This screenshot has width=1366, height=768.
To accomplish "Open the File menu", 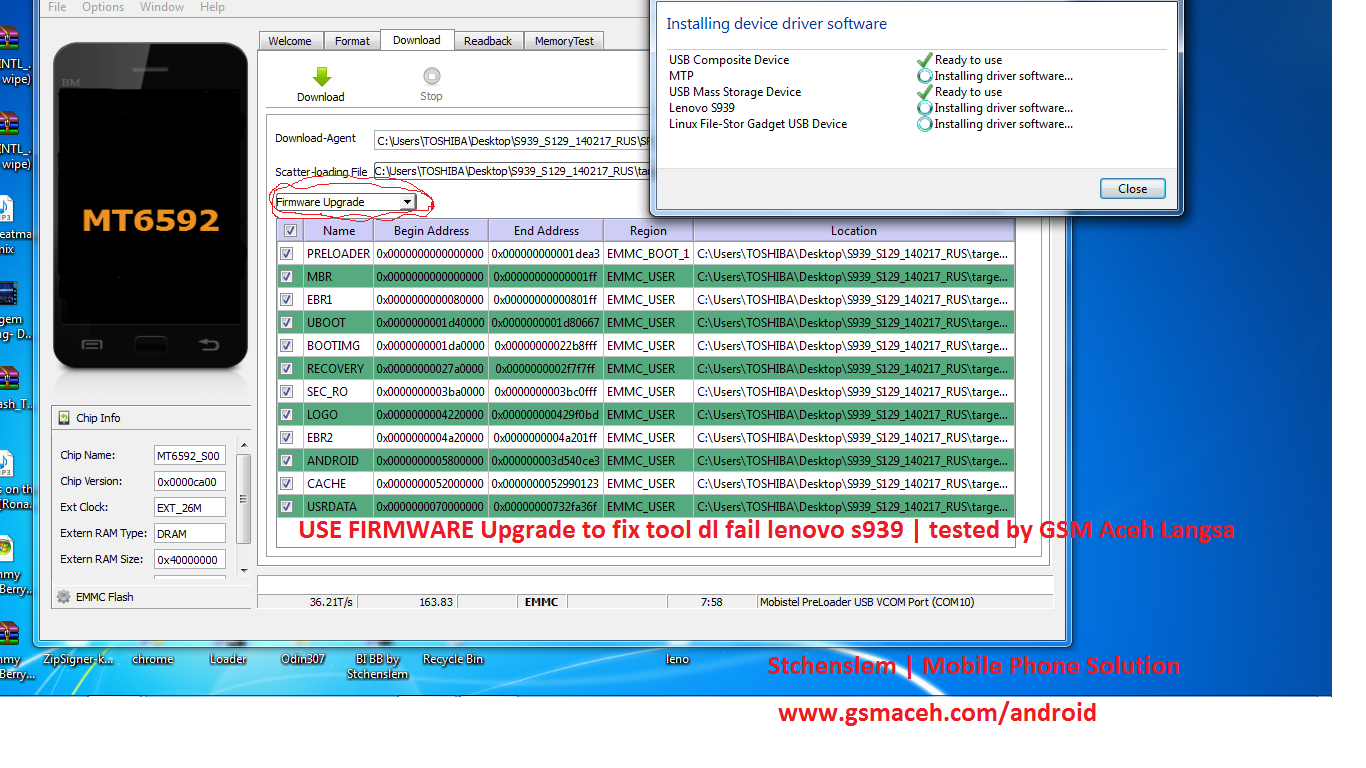I will point(57,7).
